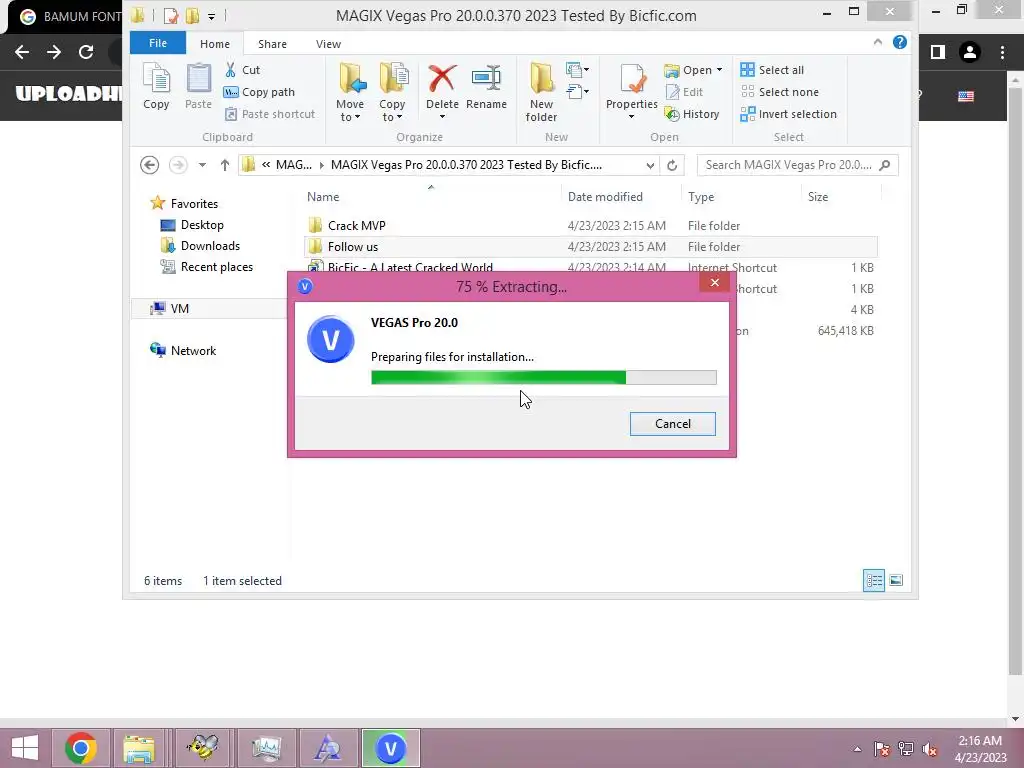Switch to the View ribbon tab
This screenshot has height=768, width=1024.
[x=328, y=44]
